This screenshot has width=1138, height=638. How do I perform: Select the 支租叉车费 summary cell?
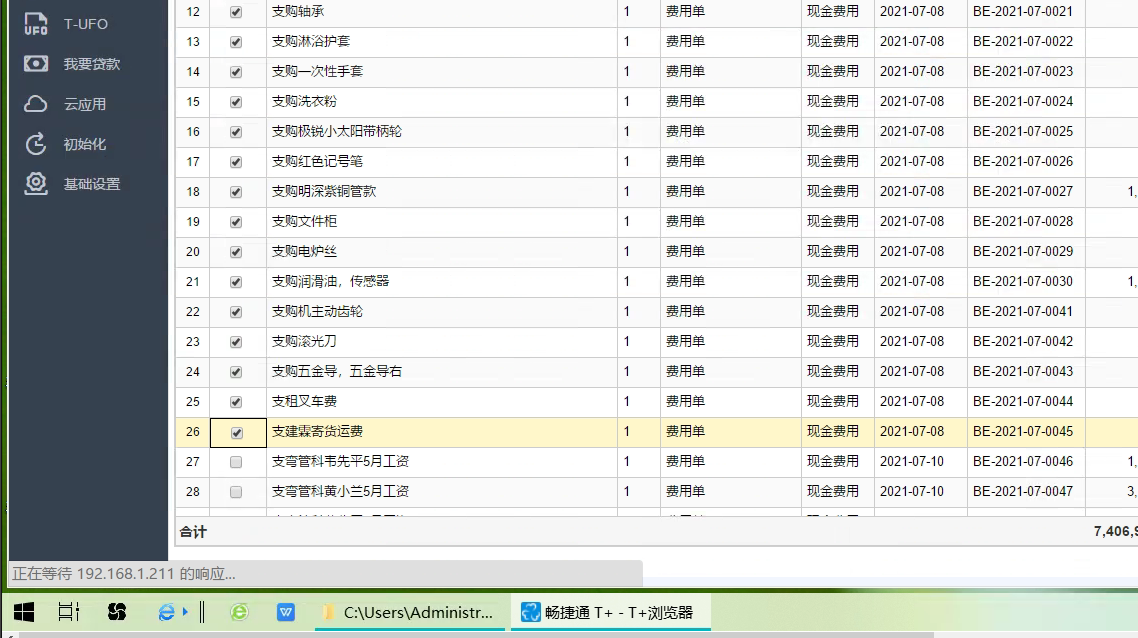coord(441,401)
